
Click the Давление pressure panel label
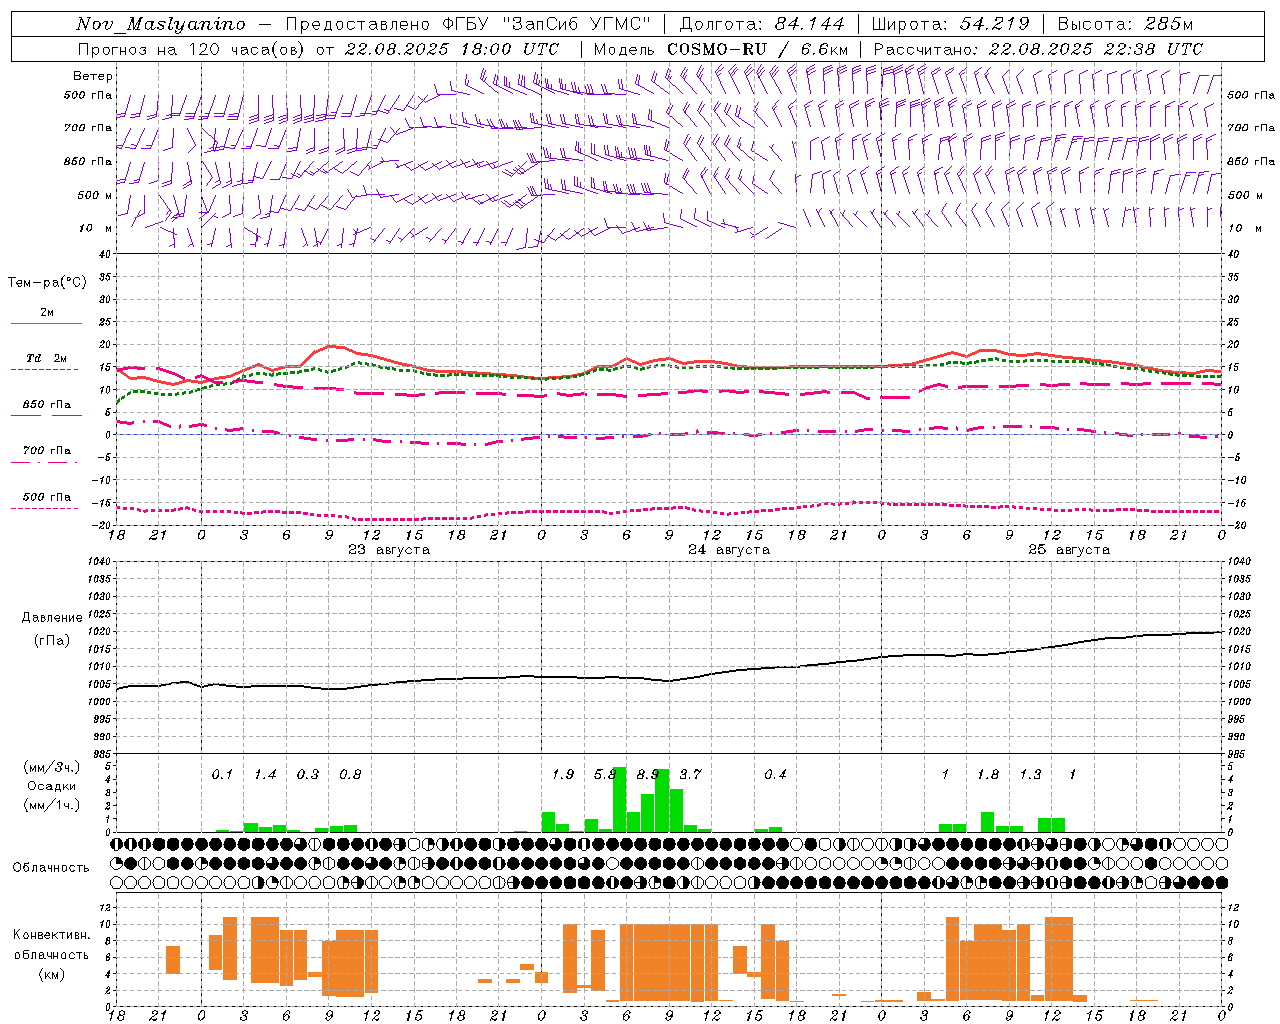[x=52, y=618]
